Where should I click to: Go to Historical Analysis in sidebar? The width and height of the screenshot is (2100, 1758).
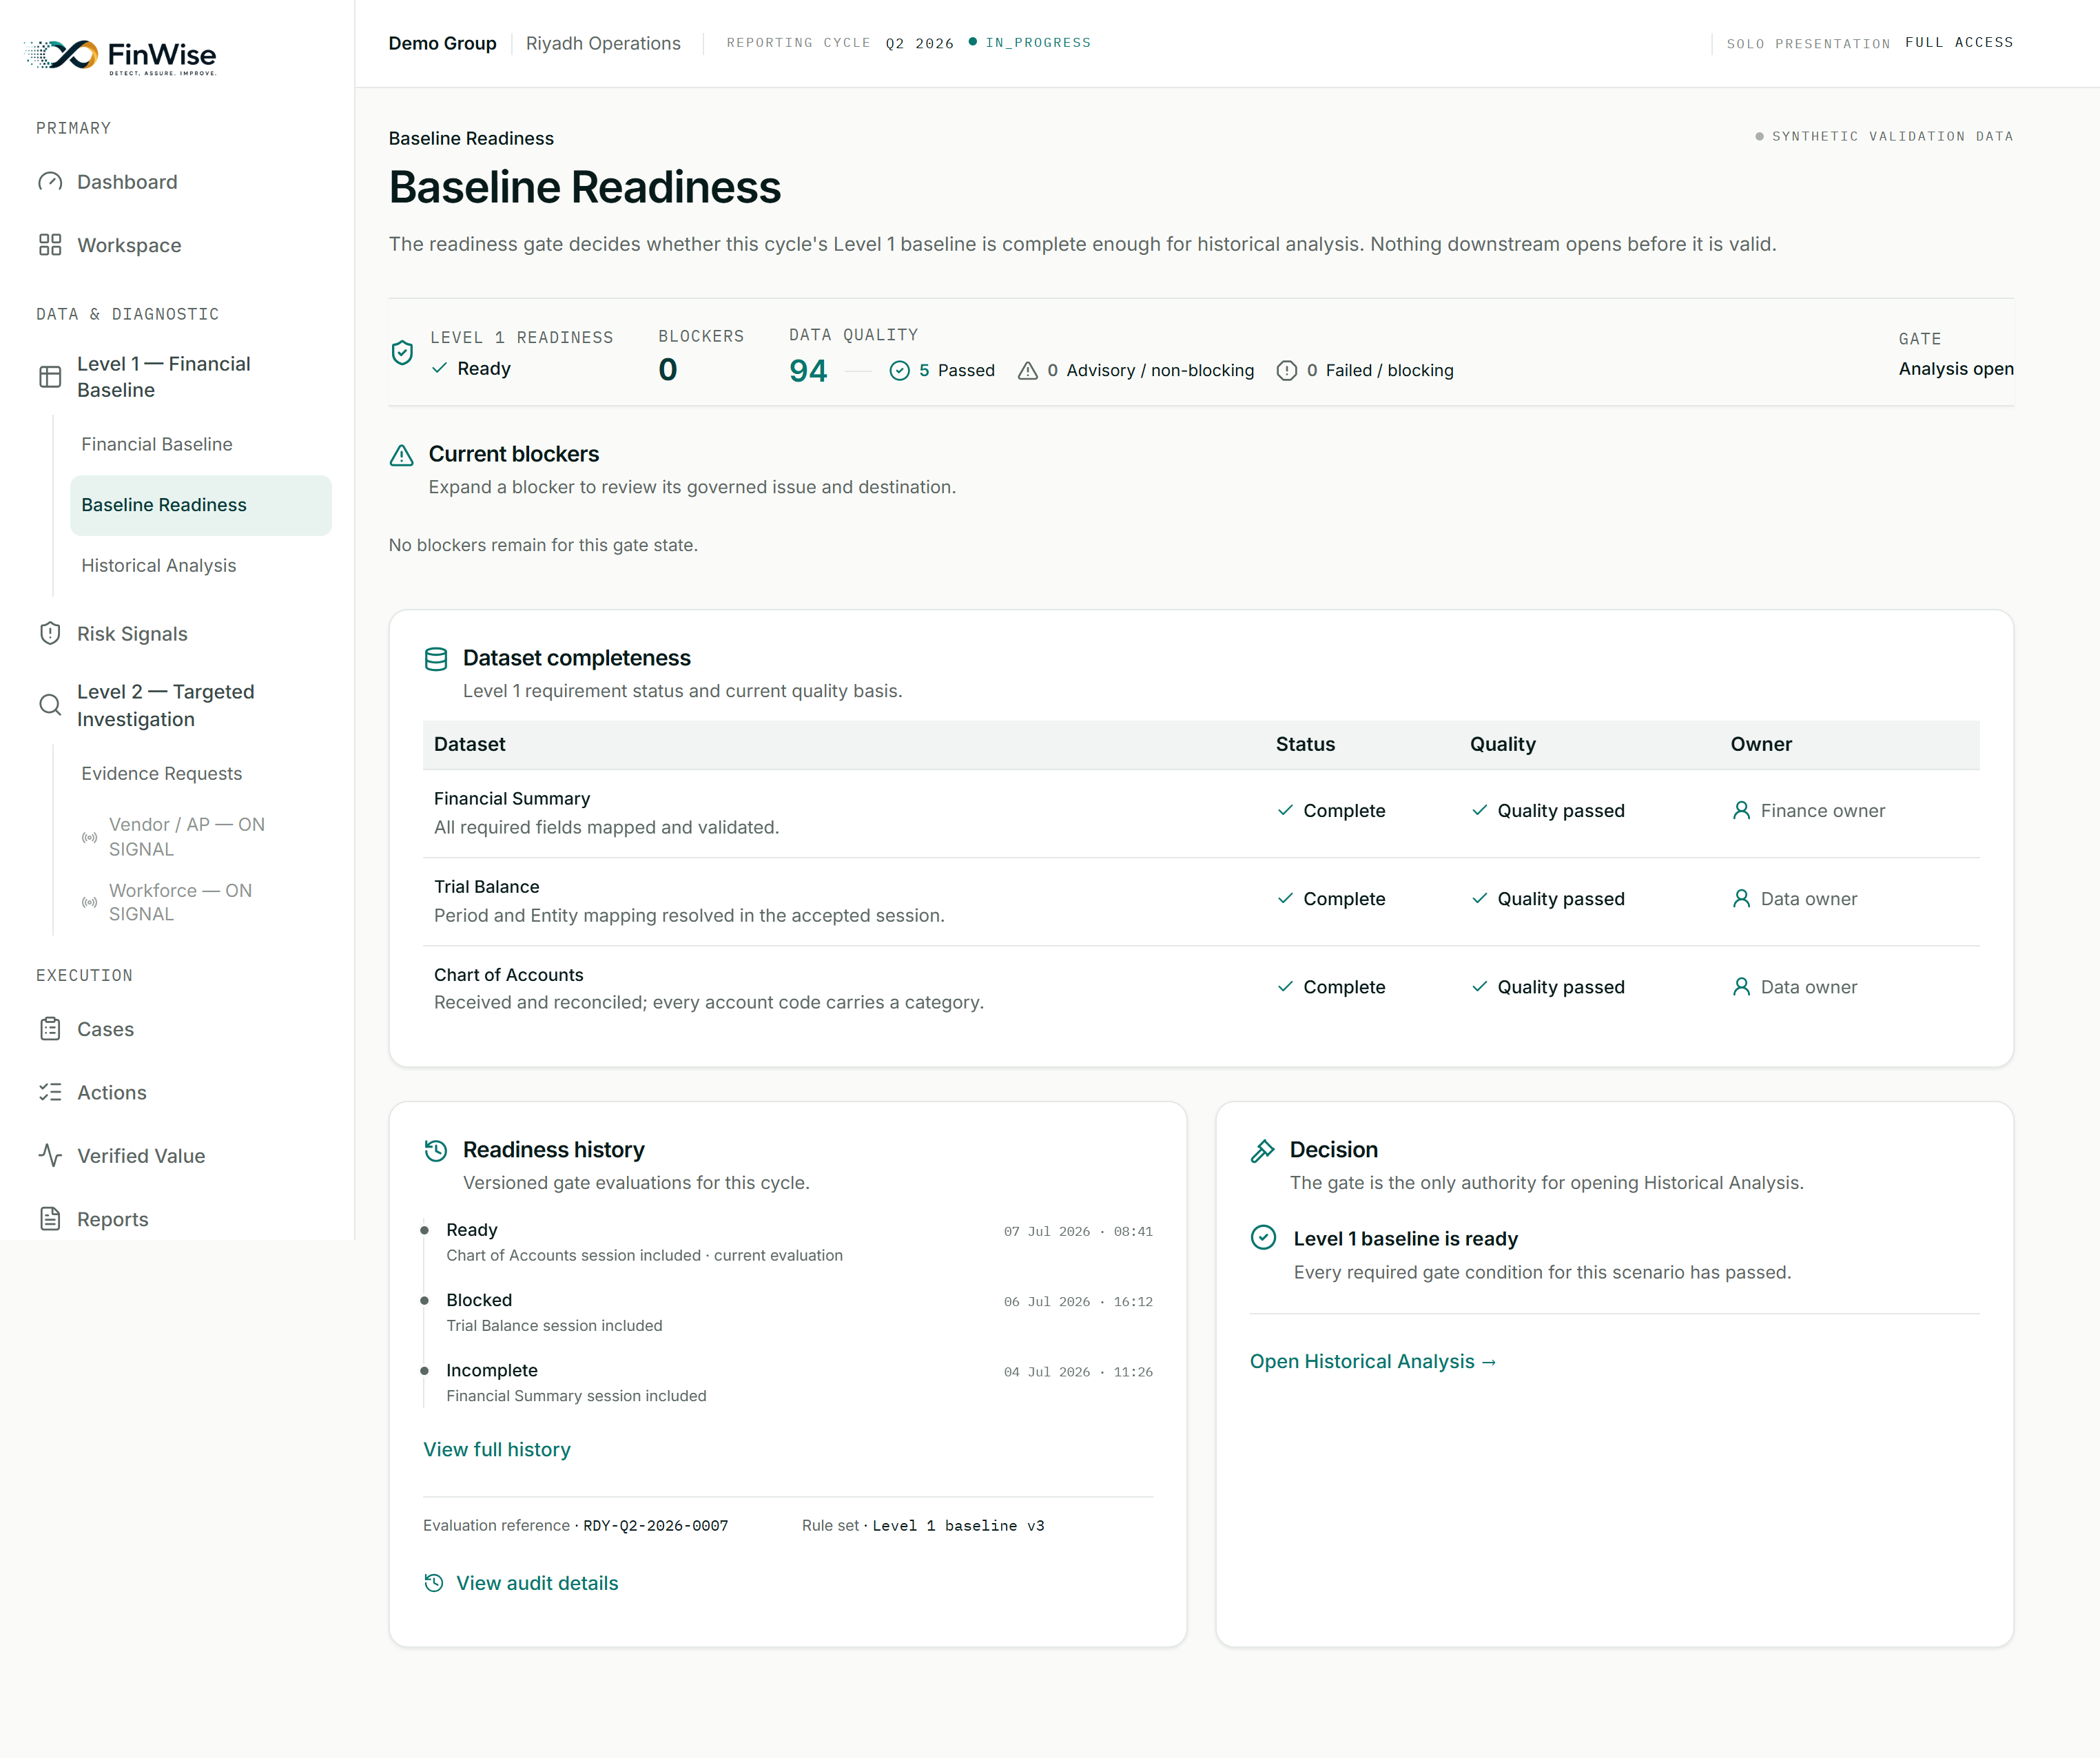159,566
